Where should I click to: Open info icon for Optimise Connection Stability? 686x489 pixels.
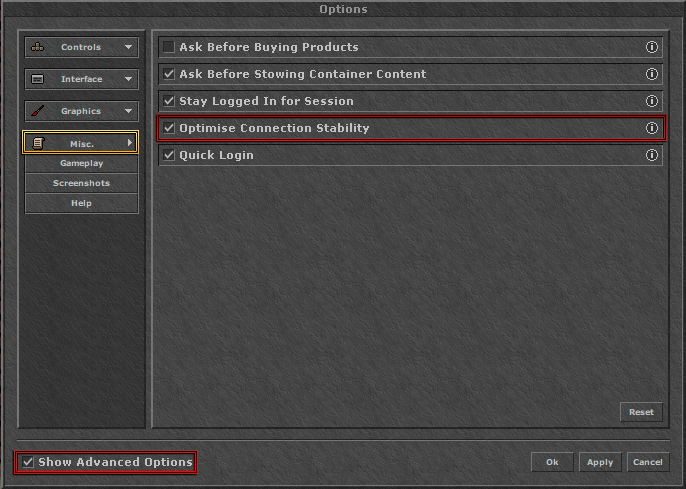coord(652,128)
